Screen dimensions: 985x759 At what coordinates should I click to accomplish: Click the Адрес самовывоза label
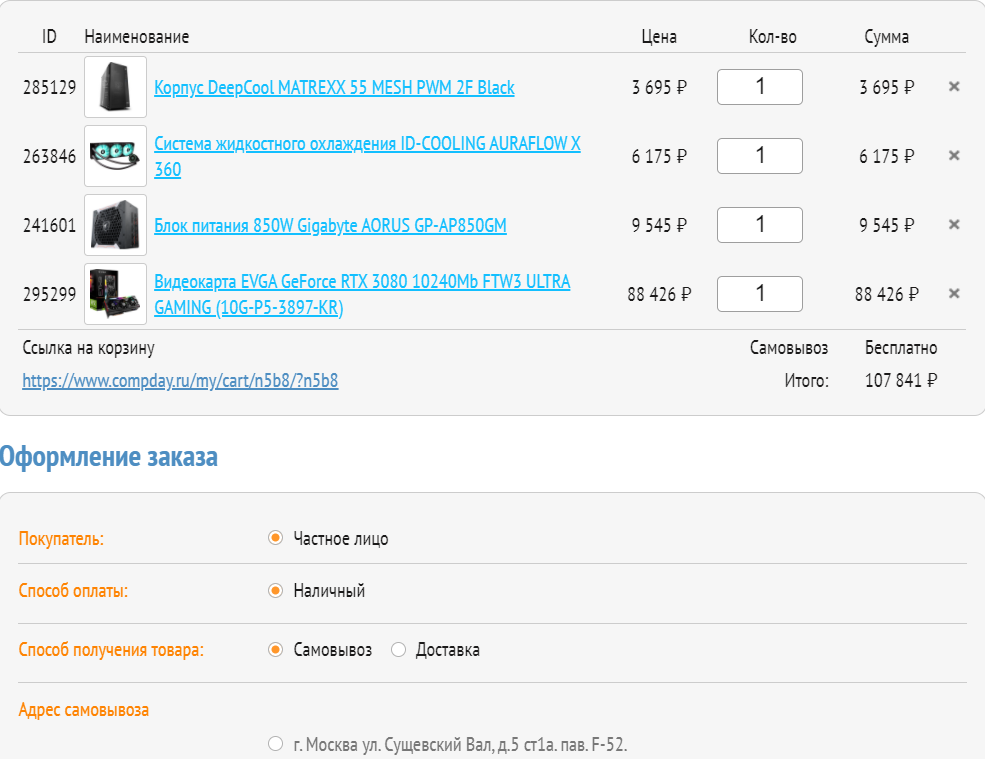[84, 711]
